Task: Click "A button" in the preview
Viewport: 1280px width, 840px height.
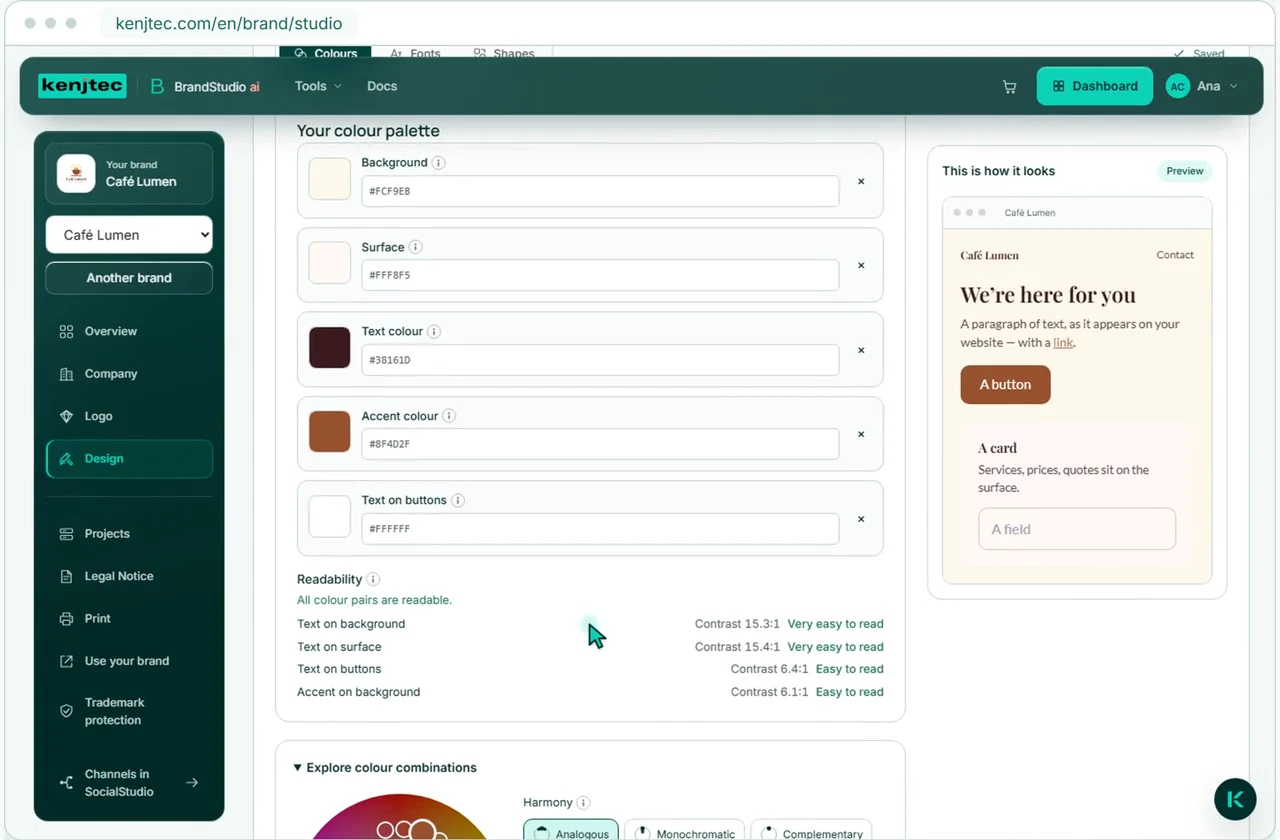Action: point(1005,385)
